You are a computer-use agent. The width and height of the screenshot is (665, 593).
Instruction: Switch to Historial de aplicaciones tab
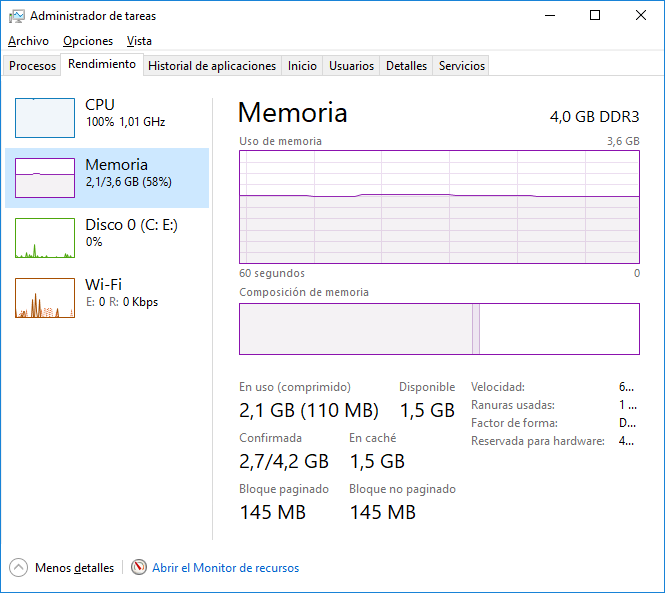pyautogui.click(x=212, y=66)
